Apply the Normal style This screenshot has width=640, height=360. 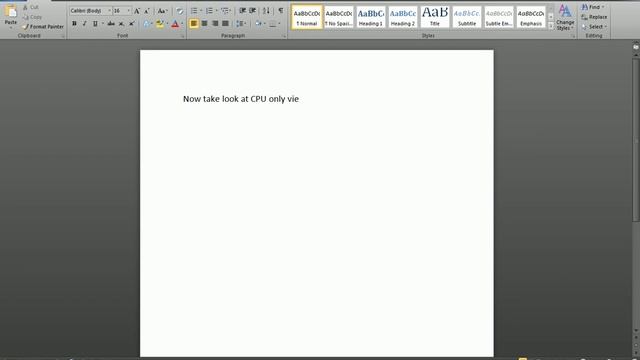coord(307,17)
